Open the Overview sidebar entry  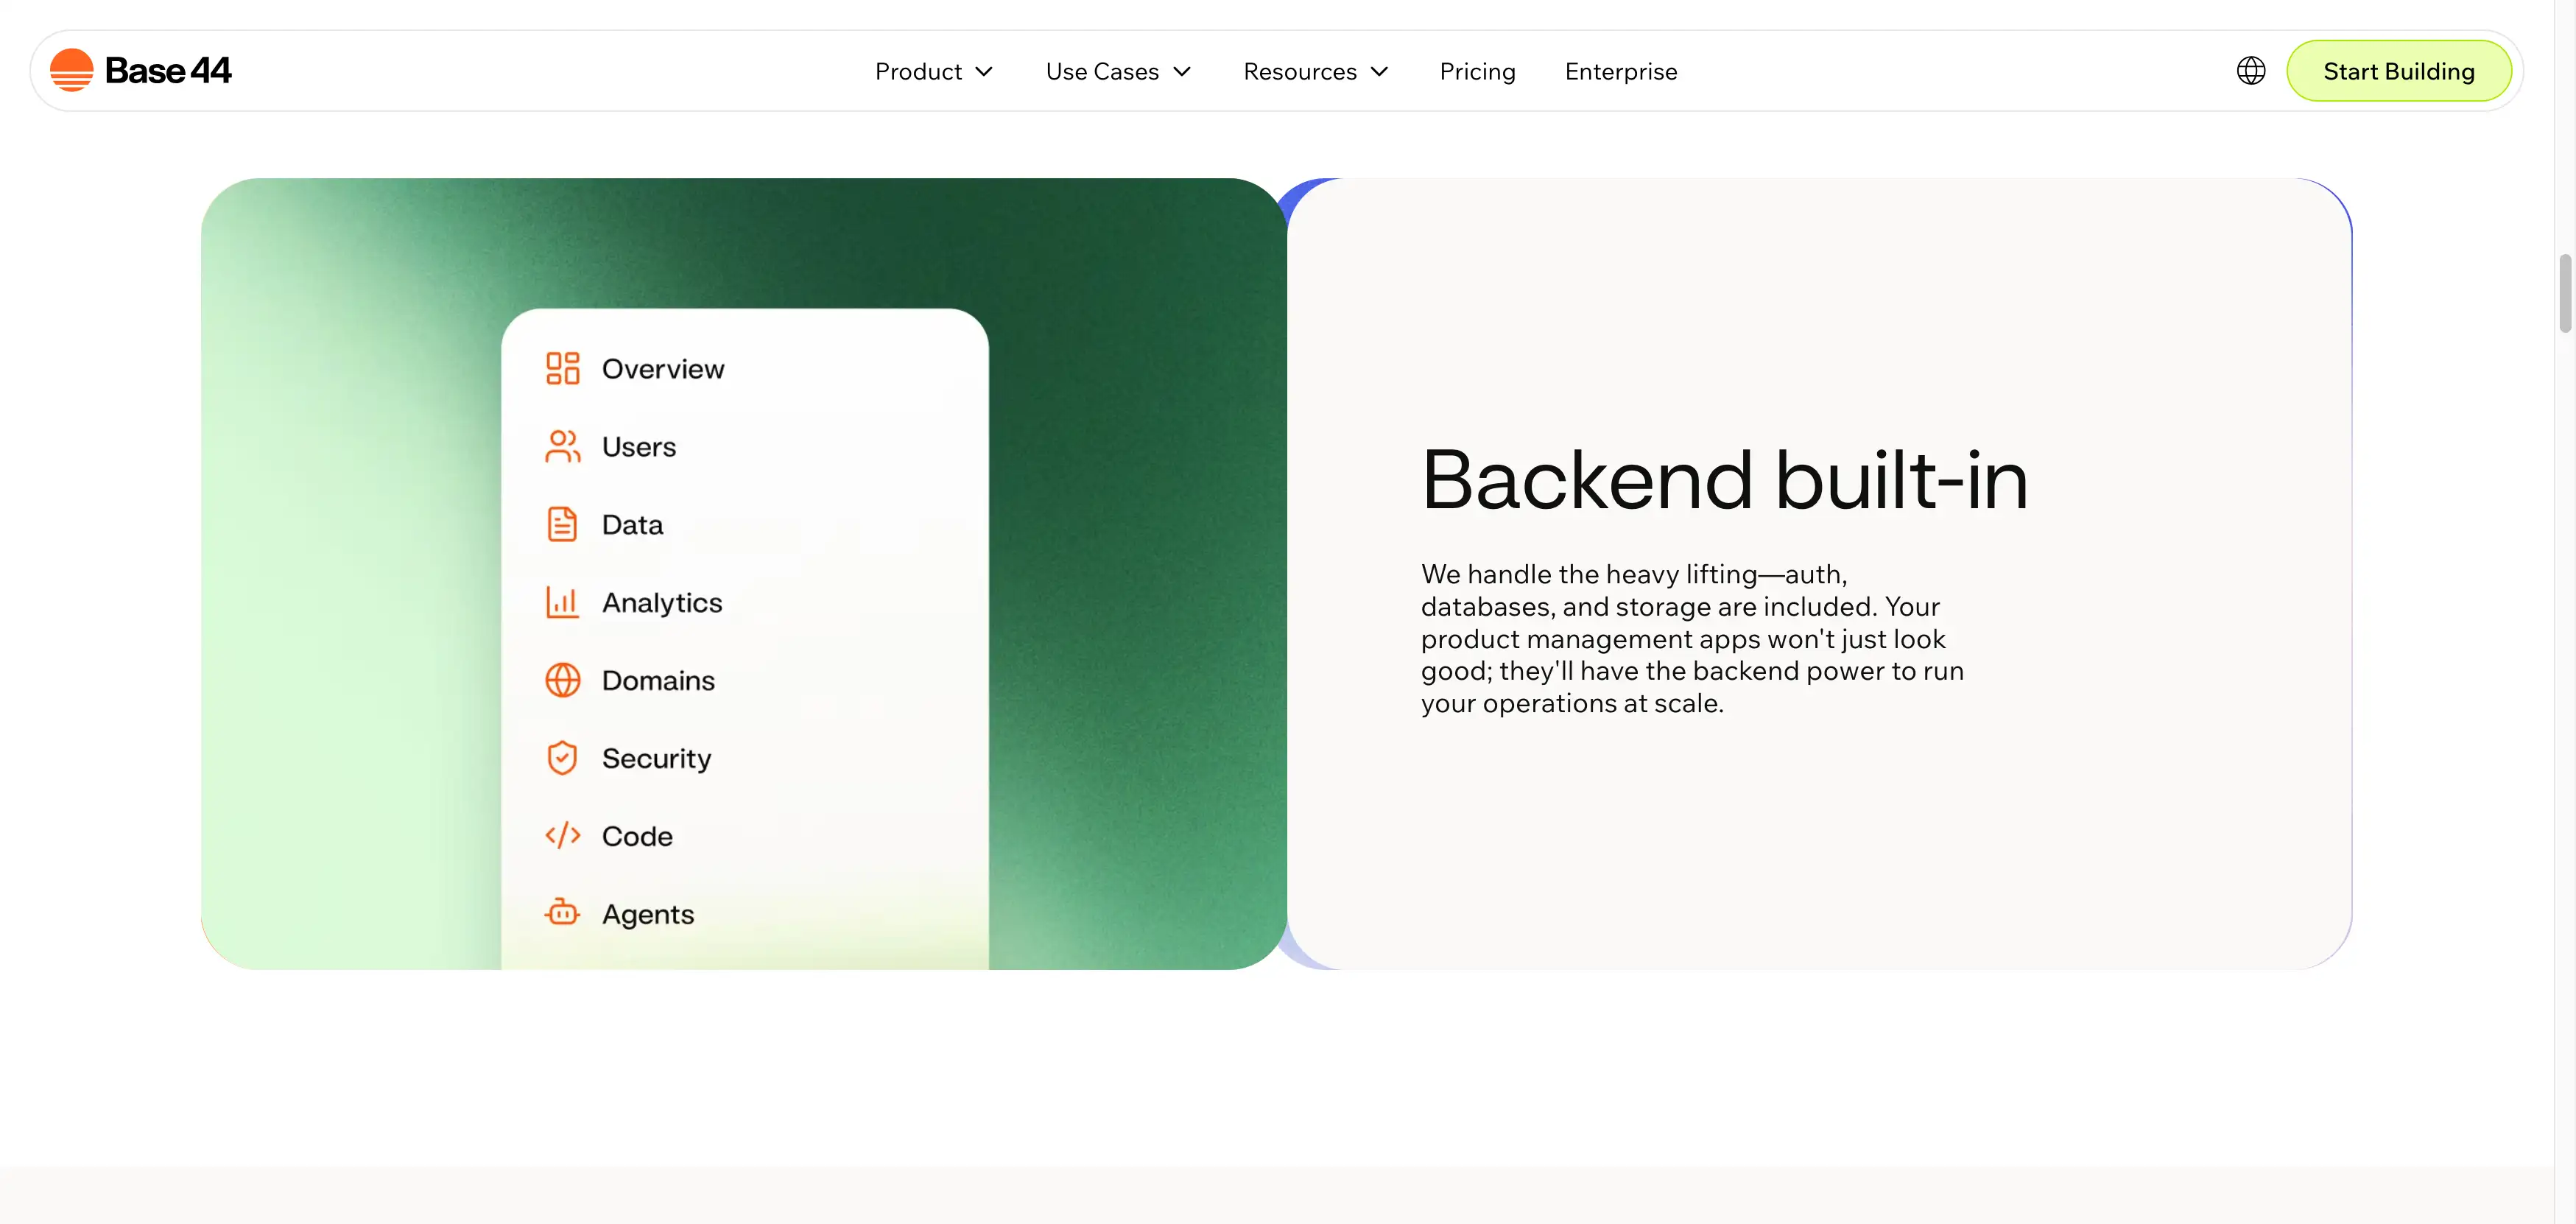(x=662, y=368)
